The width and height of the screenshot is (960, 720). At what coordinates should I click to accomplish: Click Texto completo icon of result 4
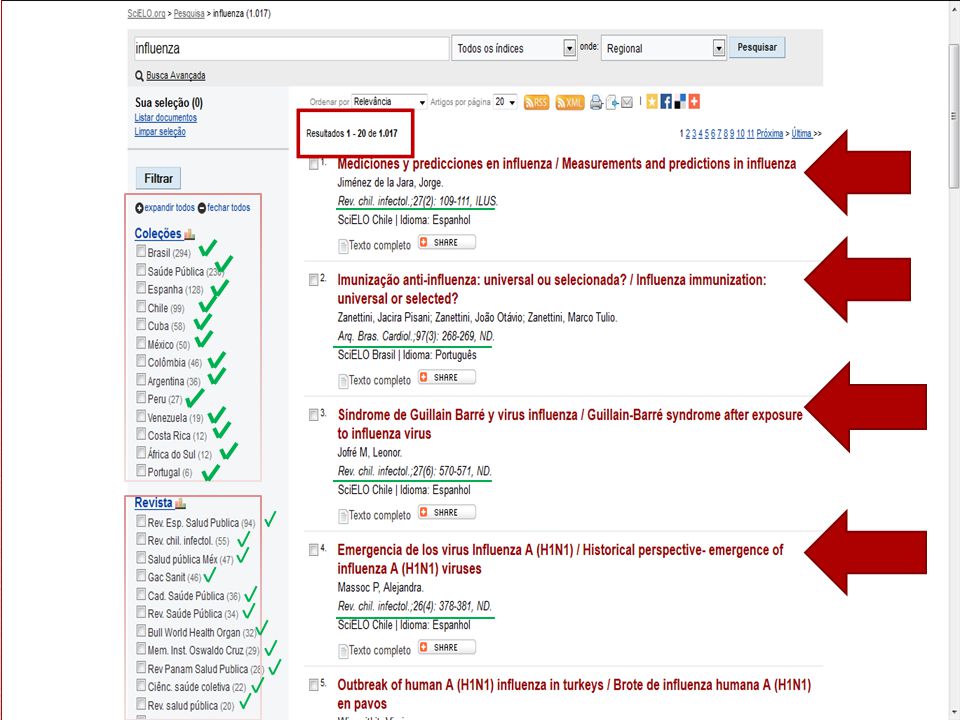(343, 651)
